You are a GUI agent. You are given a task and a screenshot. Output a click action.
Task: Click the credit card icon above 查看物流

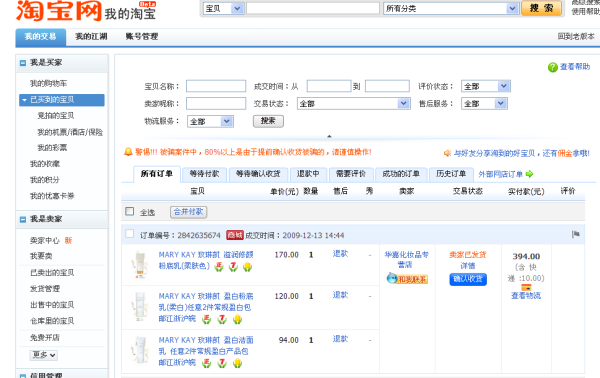526,287
